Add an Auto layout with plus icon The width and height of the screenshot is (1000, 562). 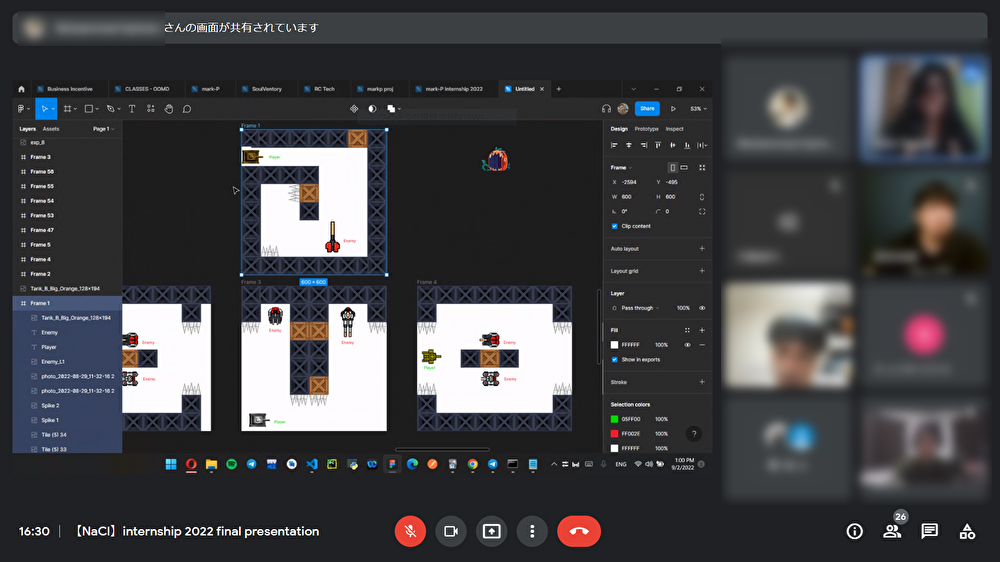pyautogui.click(x=701, y=249)
